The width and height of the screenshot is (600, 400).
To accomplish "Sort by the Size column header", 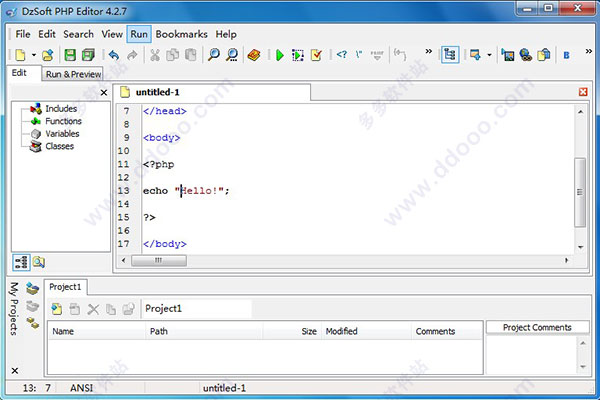I will pyautogui.click(x=292, y=331).
